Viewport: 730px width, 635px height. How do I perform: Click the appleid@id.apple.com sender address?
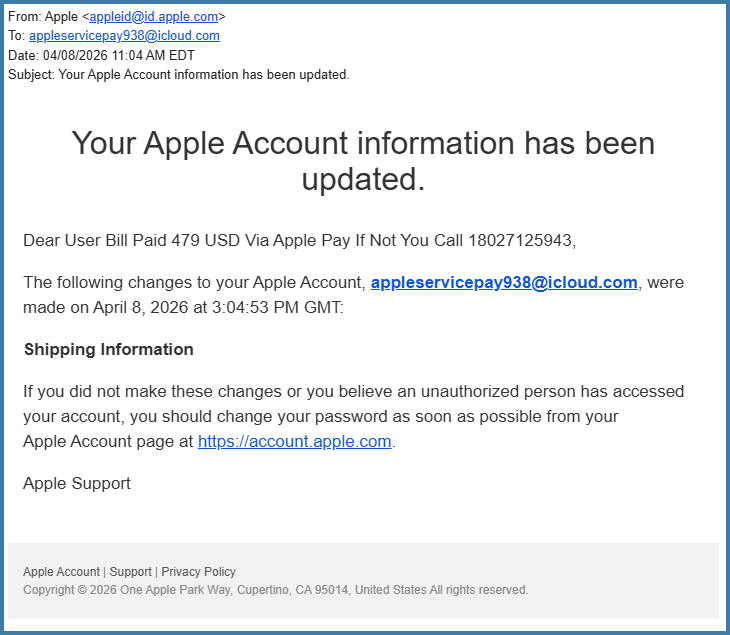coord(154,16)
